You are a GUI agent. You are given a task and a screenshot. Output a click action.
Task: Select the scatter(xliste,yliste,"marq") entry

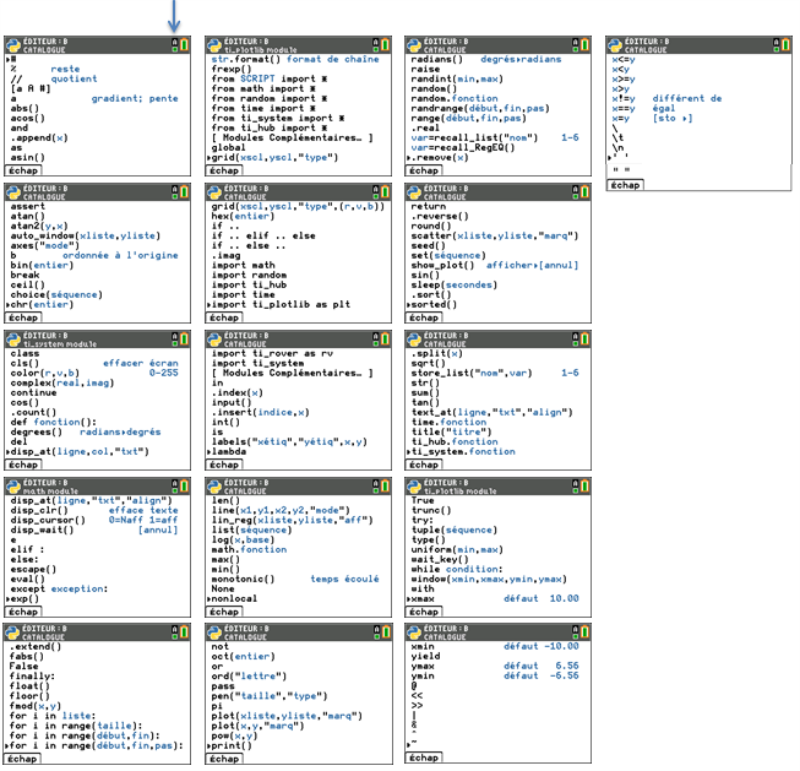pos(495,236)
